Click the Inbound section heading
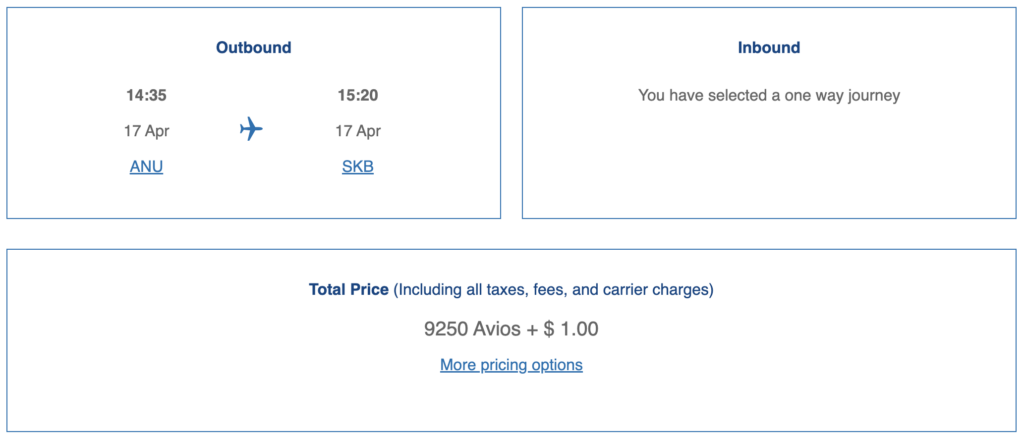This screenshot has height=440, width=1024. 769,48
